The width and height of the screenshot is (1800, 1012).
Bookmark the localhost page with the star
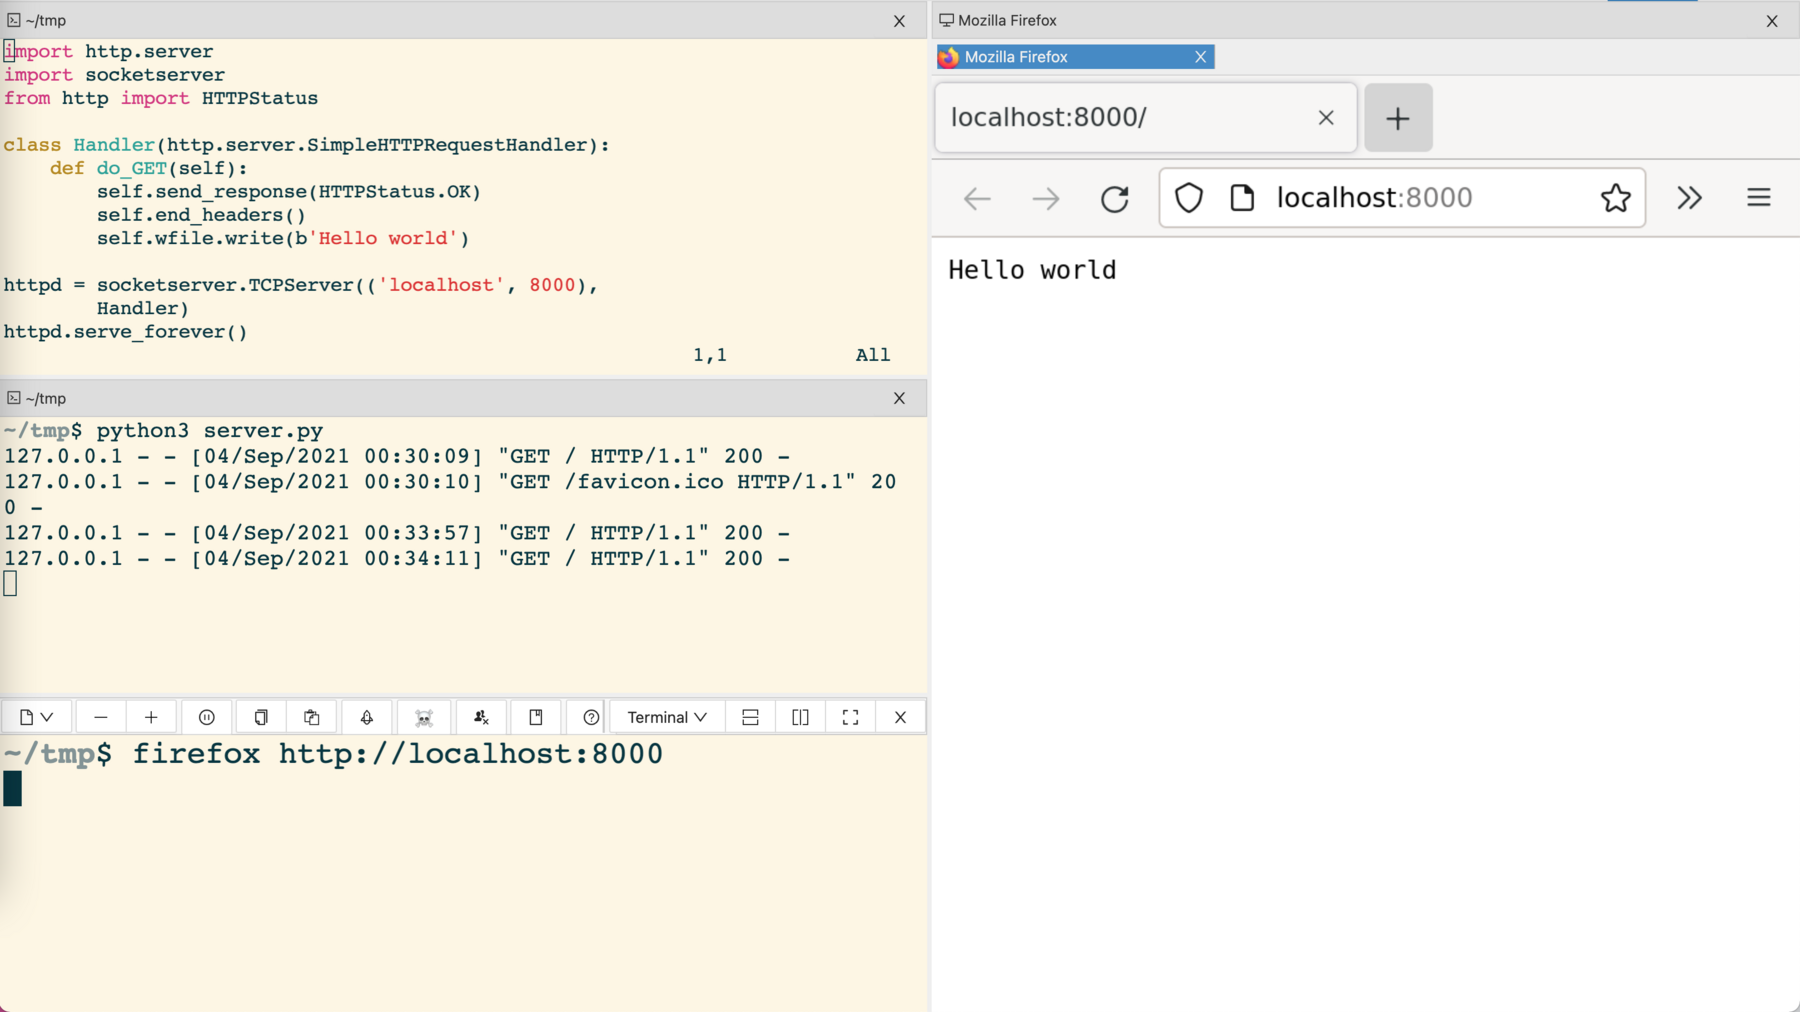(x=1615, y=197)
